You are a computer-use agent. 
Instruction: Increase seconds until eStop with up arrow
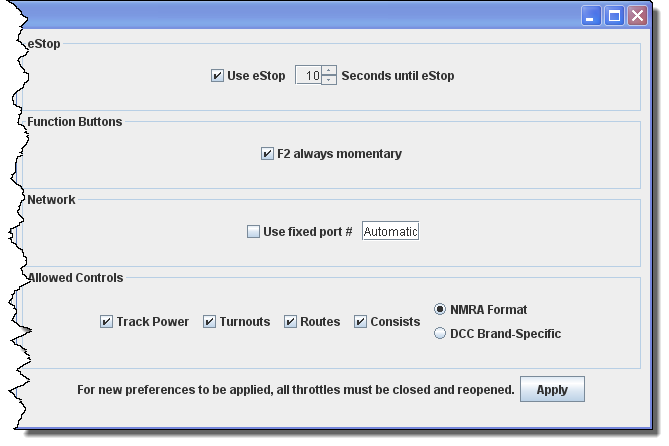coord(329,71)
